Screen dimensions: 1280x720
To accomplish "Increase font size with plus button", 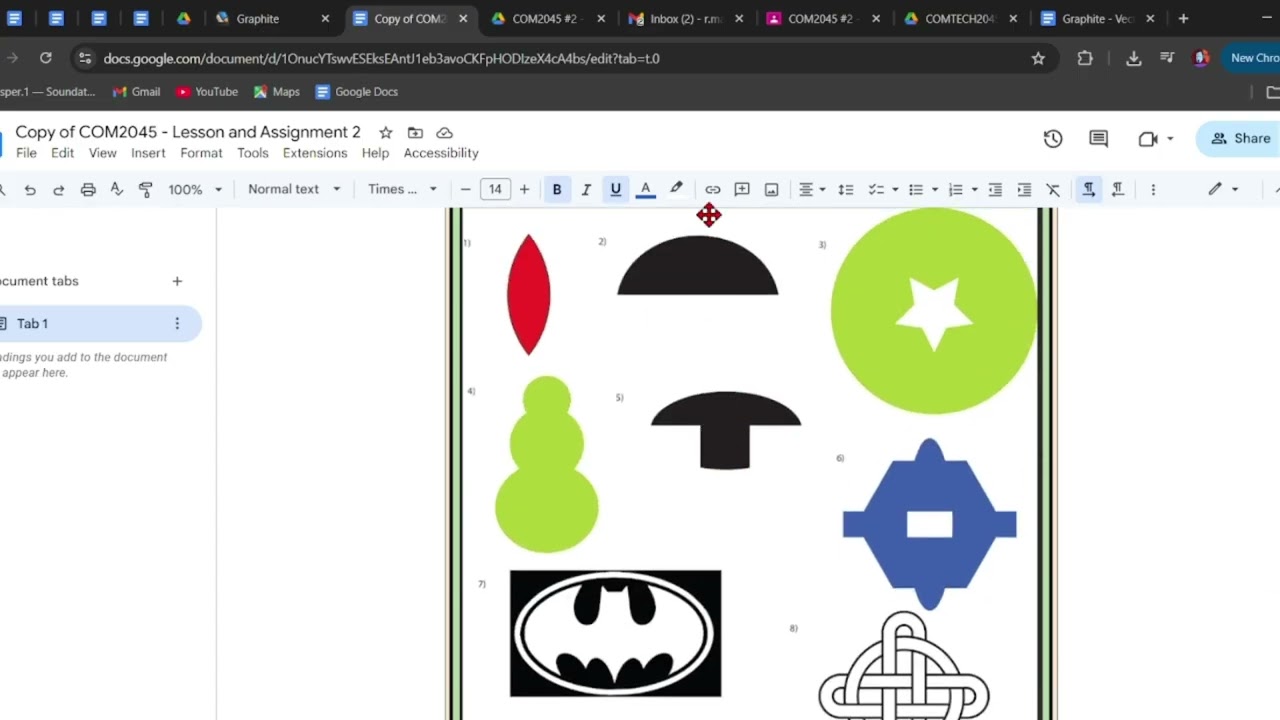I will coord(524,189).
